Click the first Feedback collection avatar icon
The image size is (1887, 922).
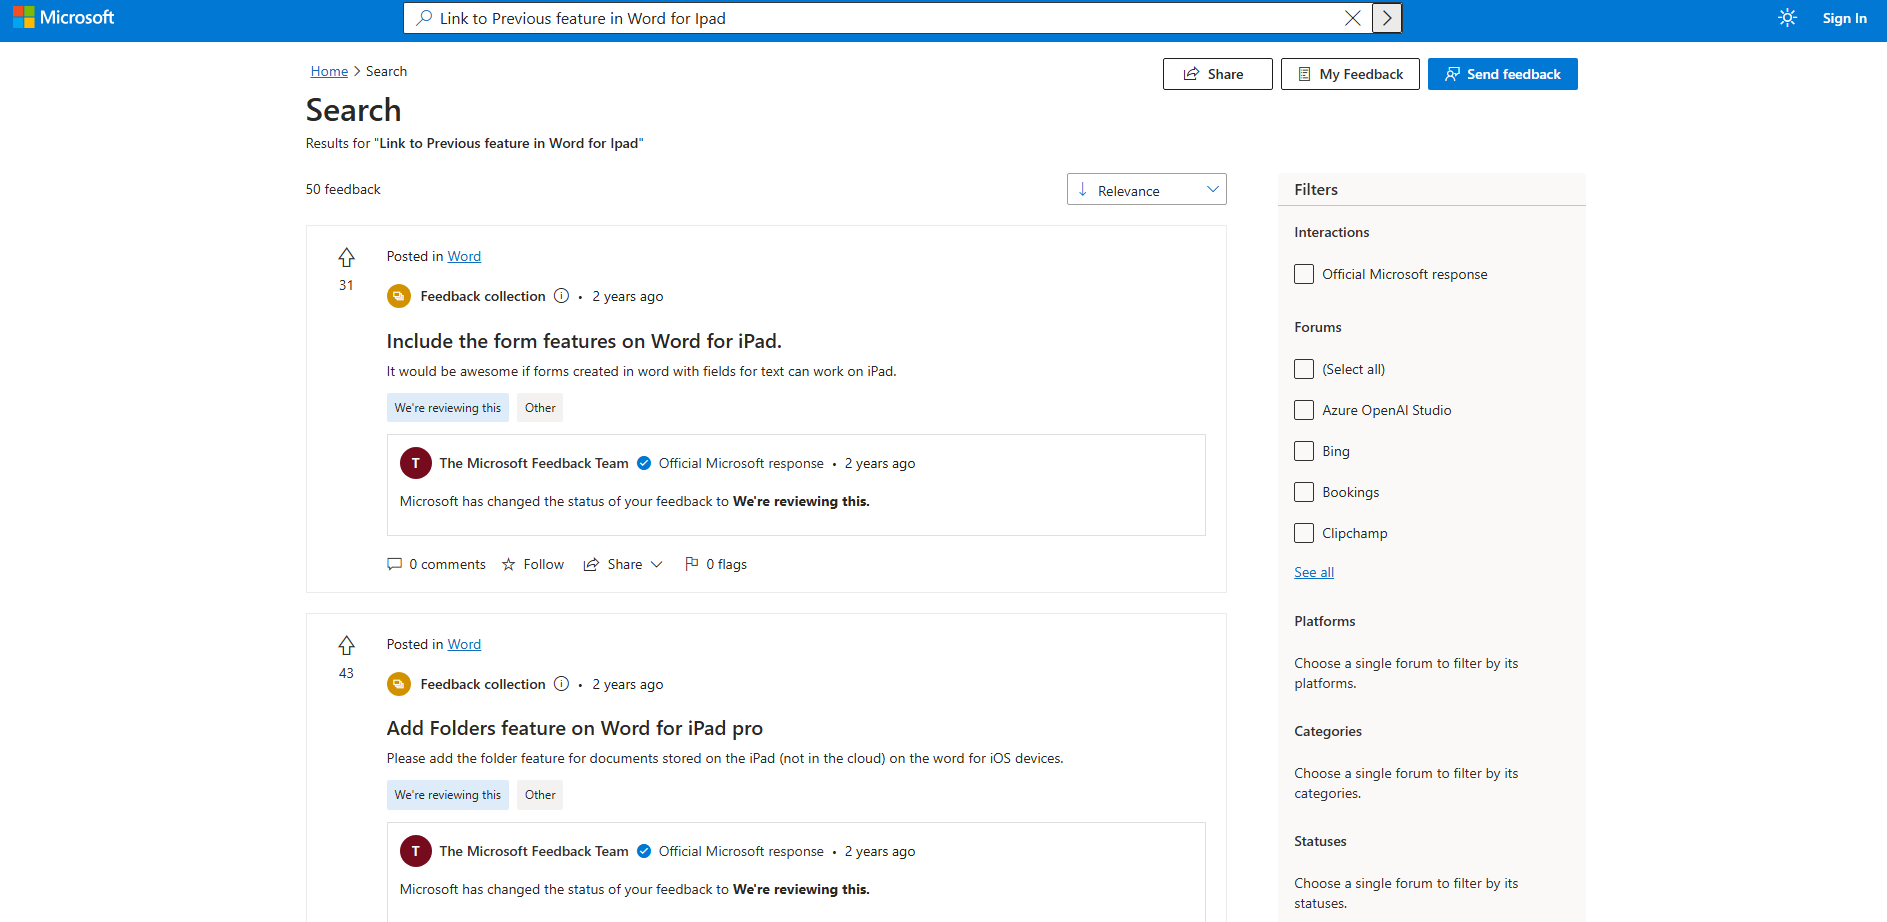coord(399,296)
